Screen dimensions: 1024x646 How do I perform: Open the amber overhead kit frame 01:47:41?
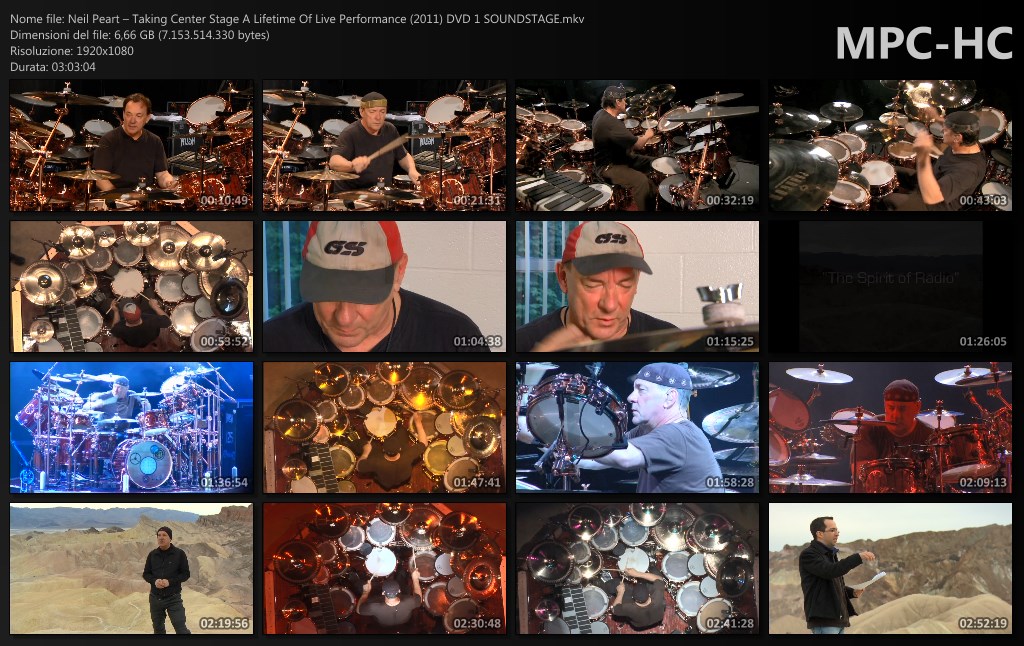click(384, 428)
